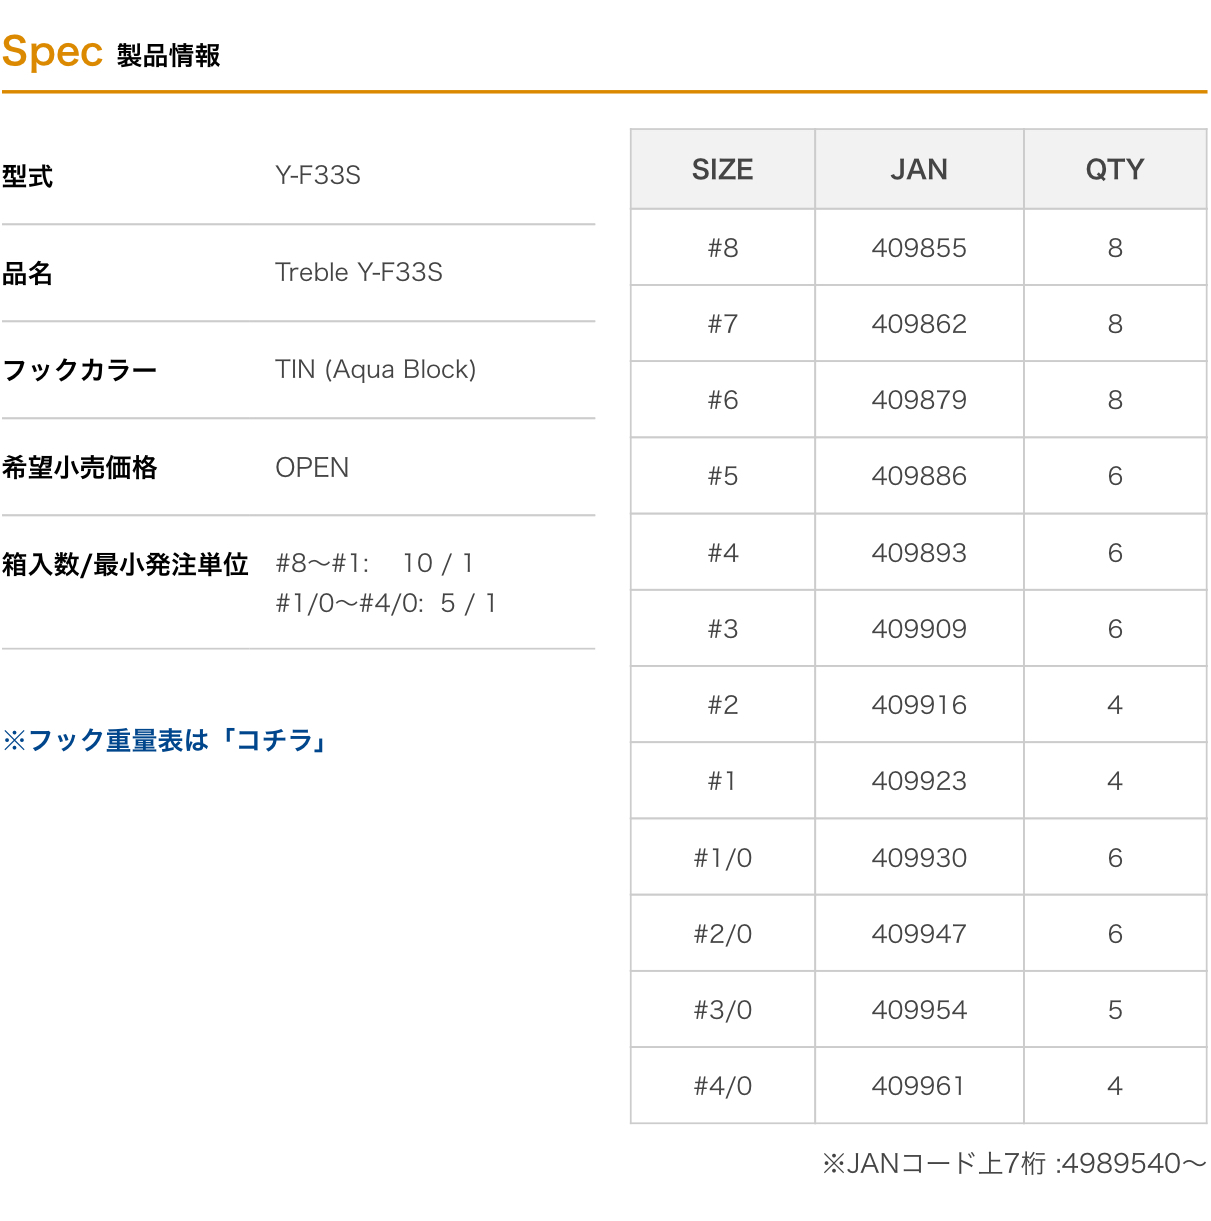
Task: Click the SIZE column header
Action: point(722,170)
